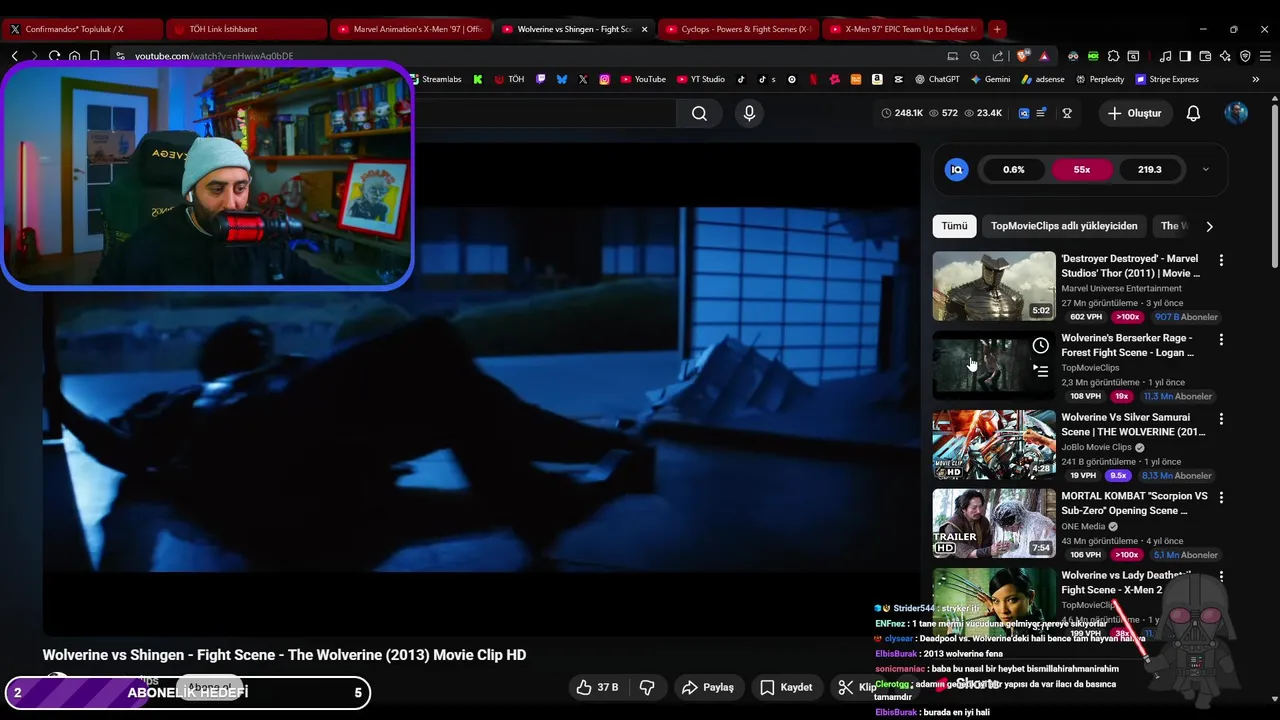Click the Oluştur create button
The image size is (1280, 720).
pyautogui.click(x=1134, y=113)
